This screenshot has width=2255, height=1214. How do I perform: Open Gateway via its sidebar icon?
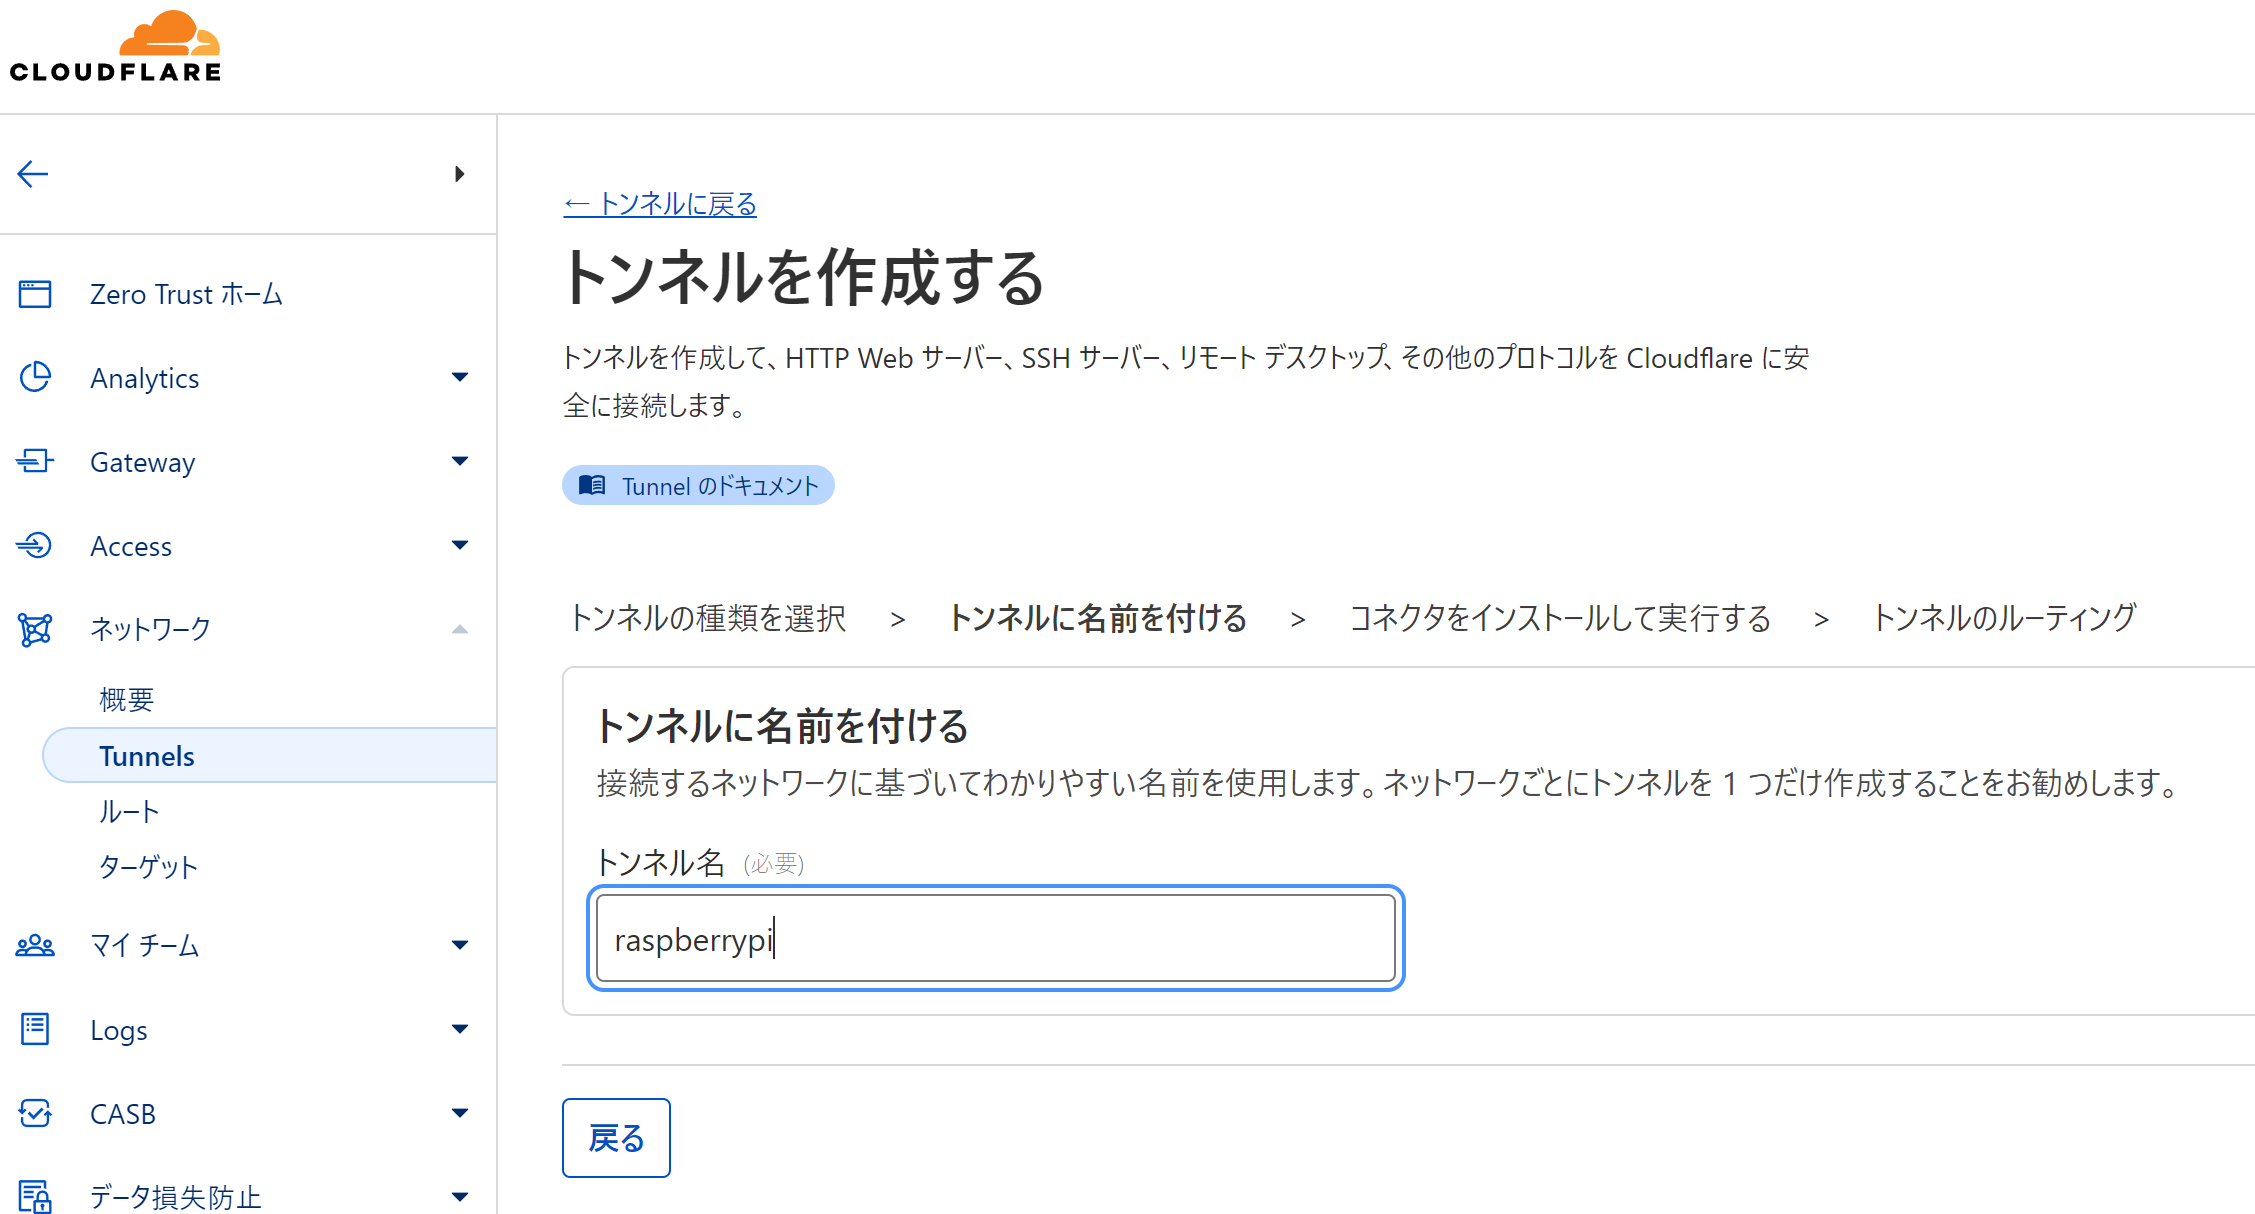coord(34,461)
